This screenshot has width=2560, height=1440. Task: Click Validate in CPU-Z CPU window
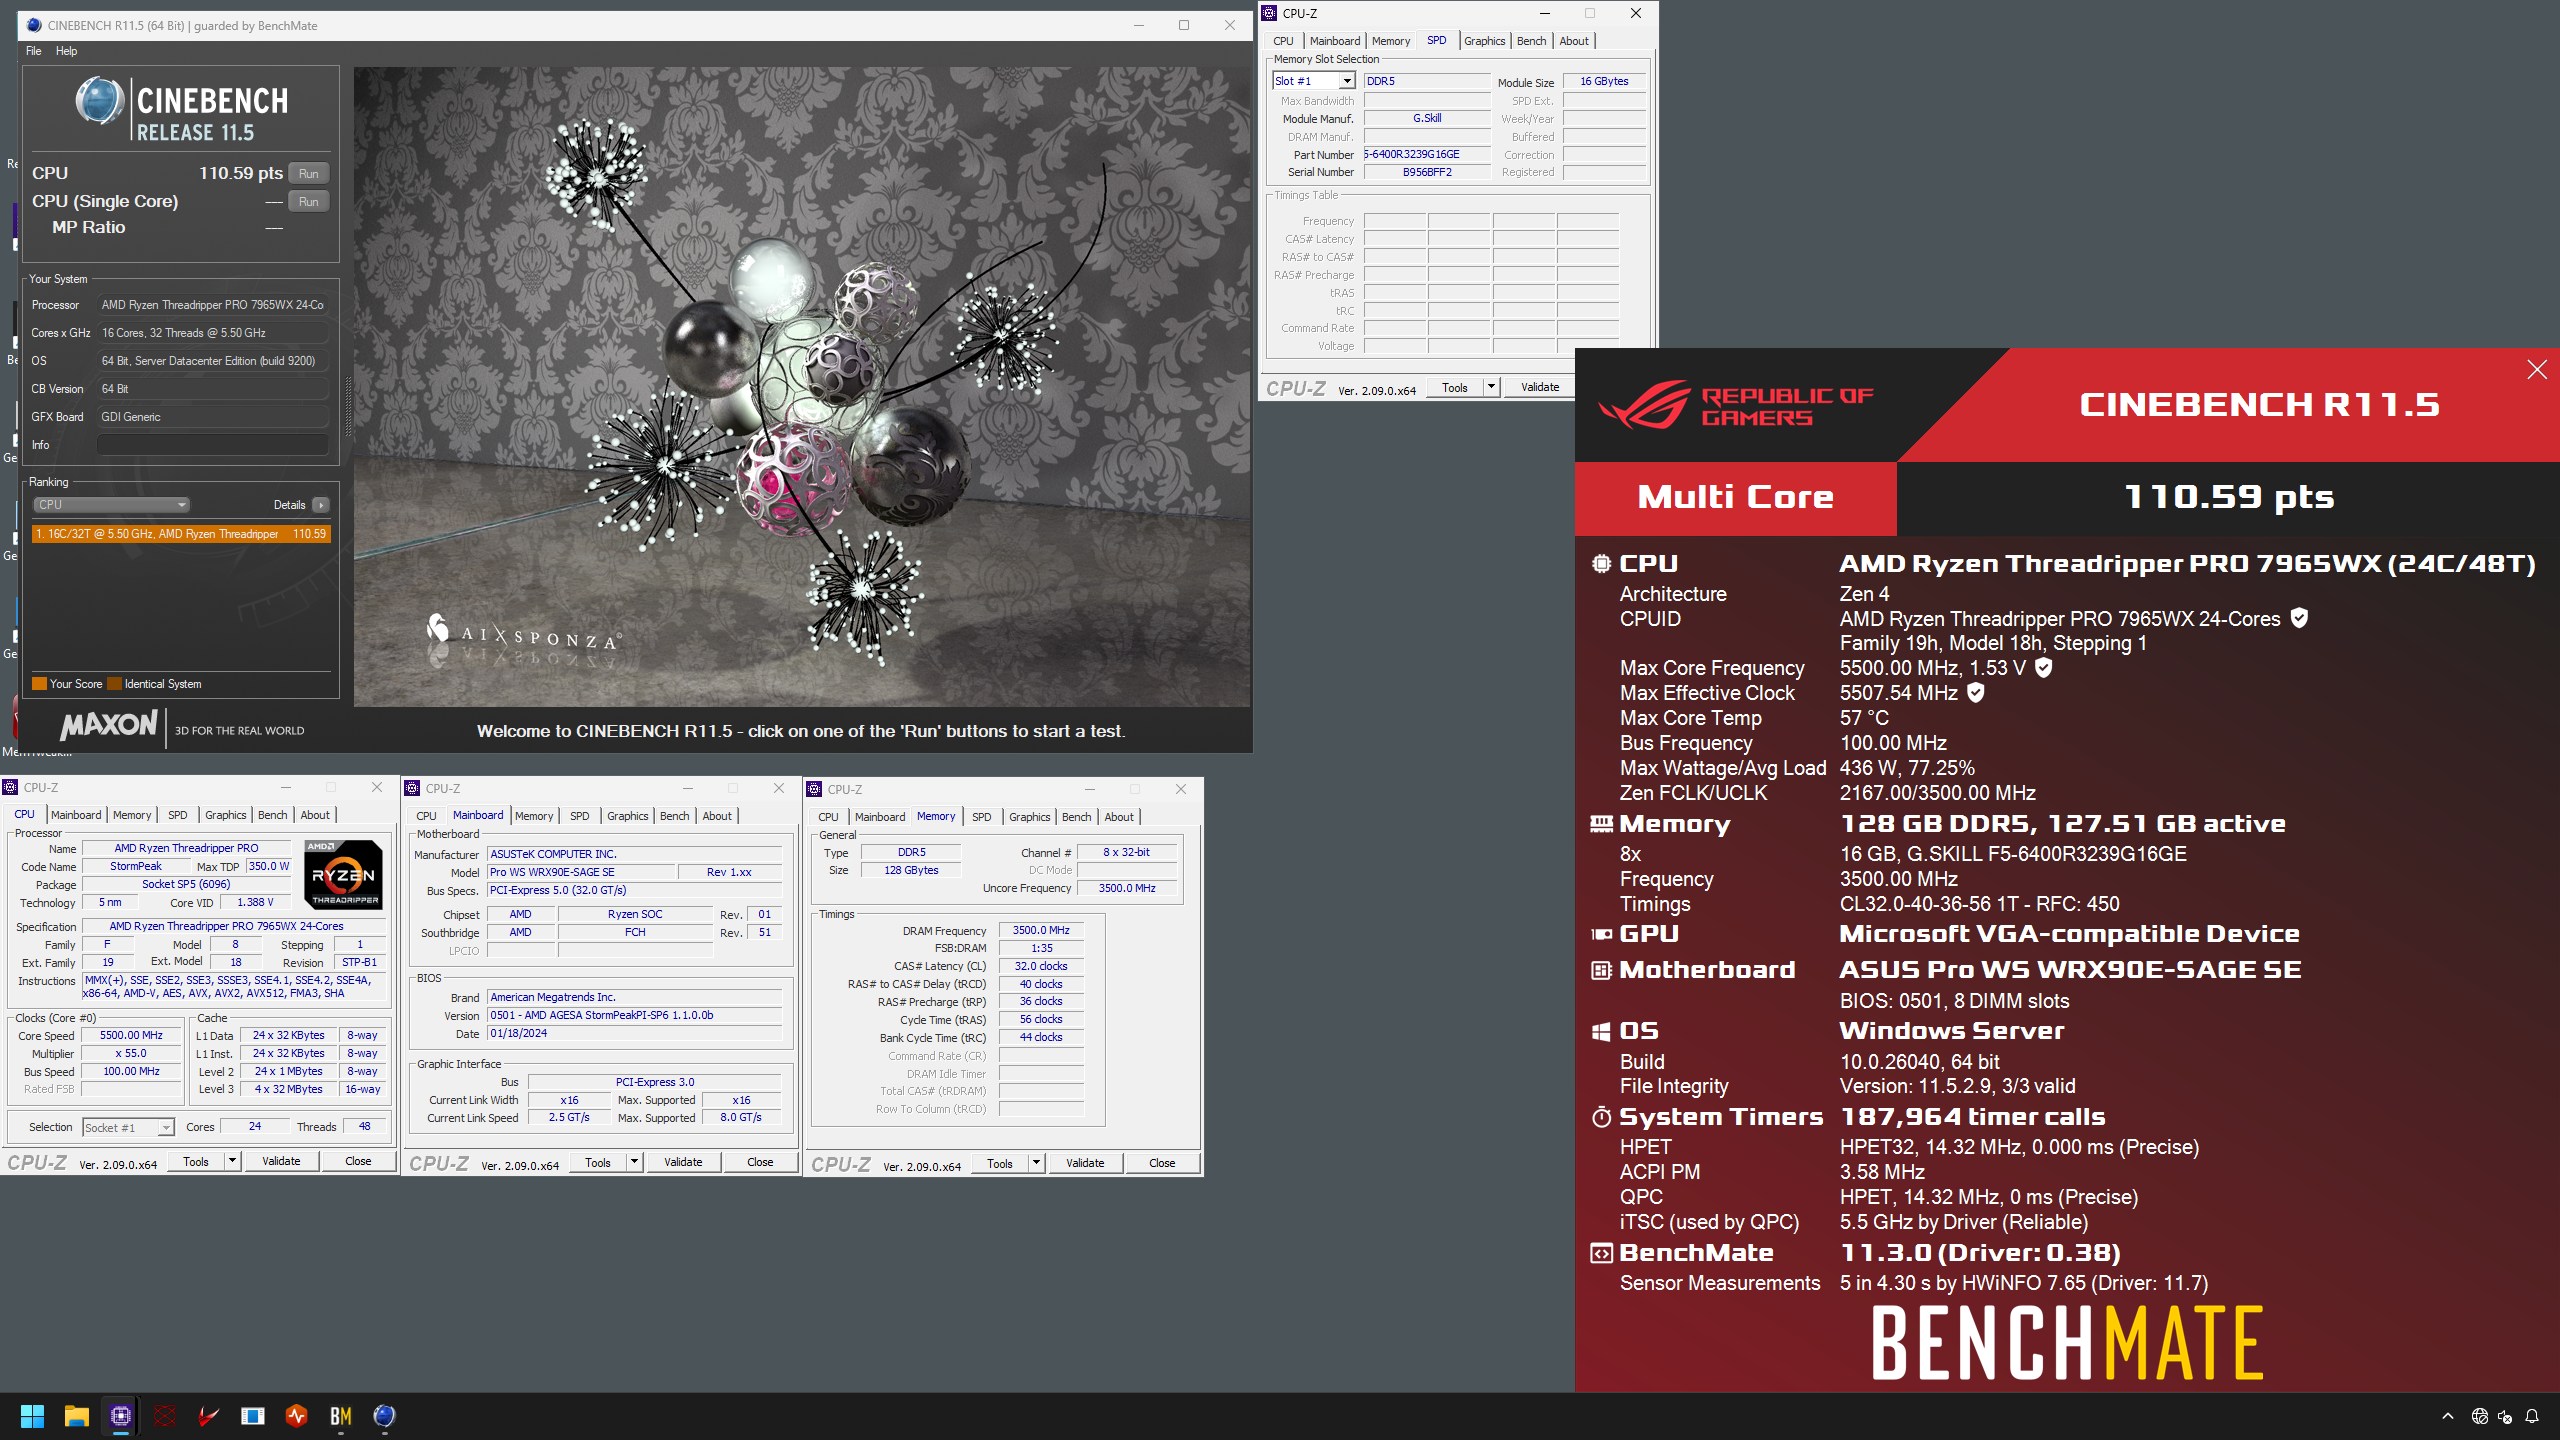coord(281,1161)
